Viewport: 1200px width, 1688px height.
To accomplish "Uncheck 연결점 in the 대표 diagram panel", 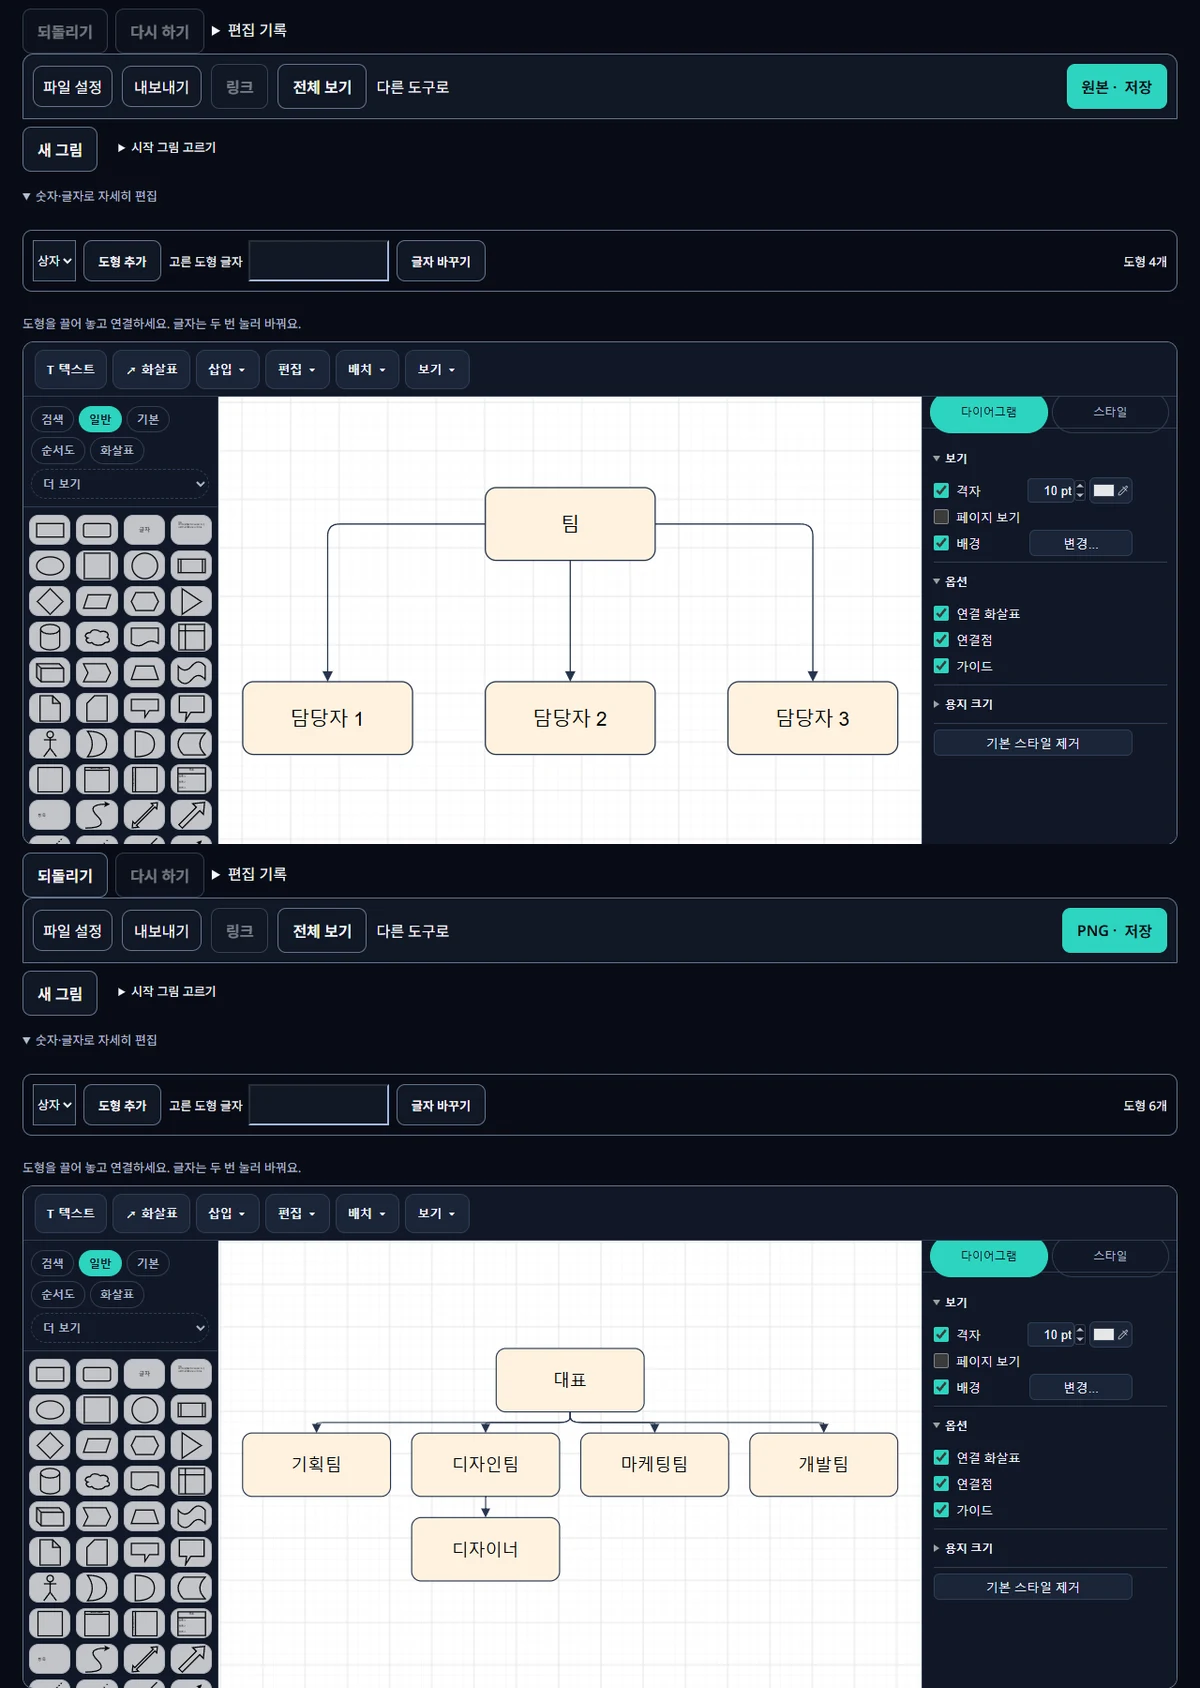I will (x=941, y=1484).
